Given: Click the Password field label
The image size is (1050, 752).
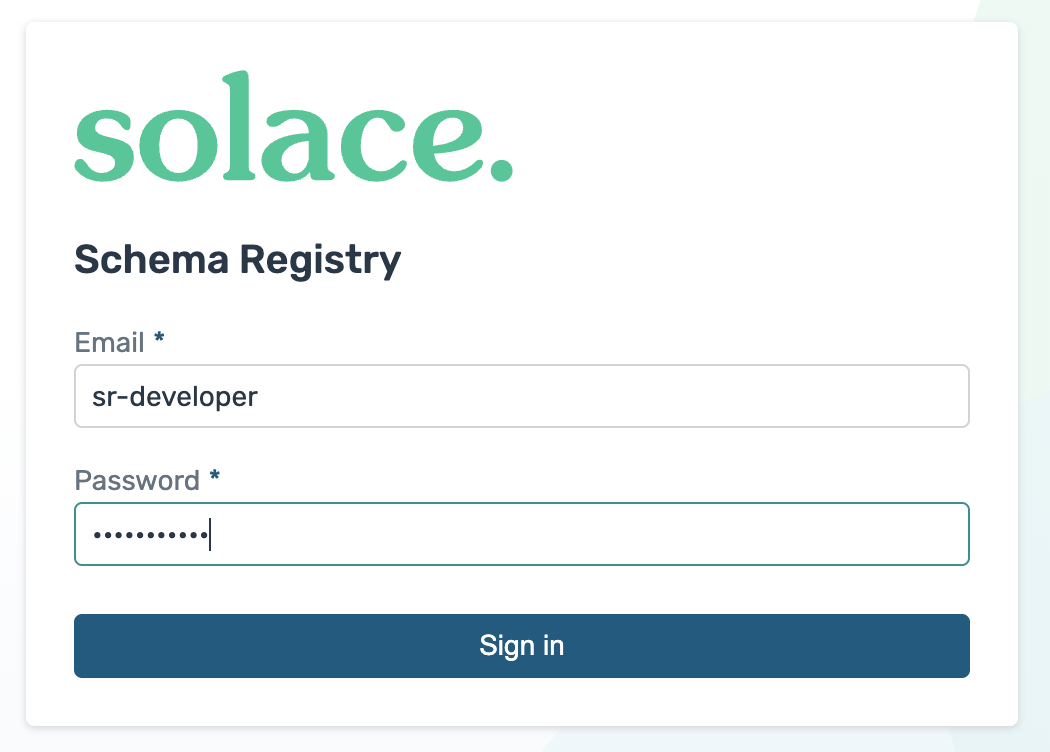Looking at the screenshot, I should coord(137,480).
